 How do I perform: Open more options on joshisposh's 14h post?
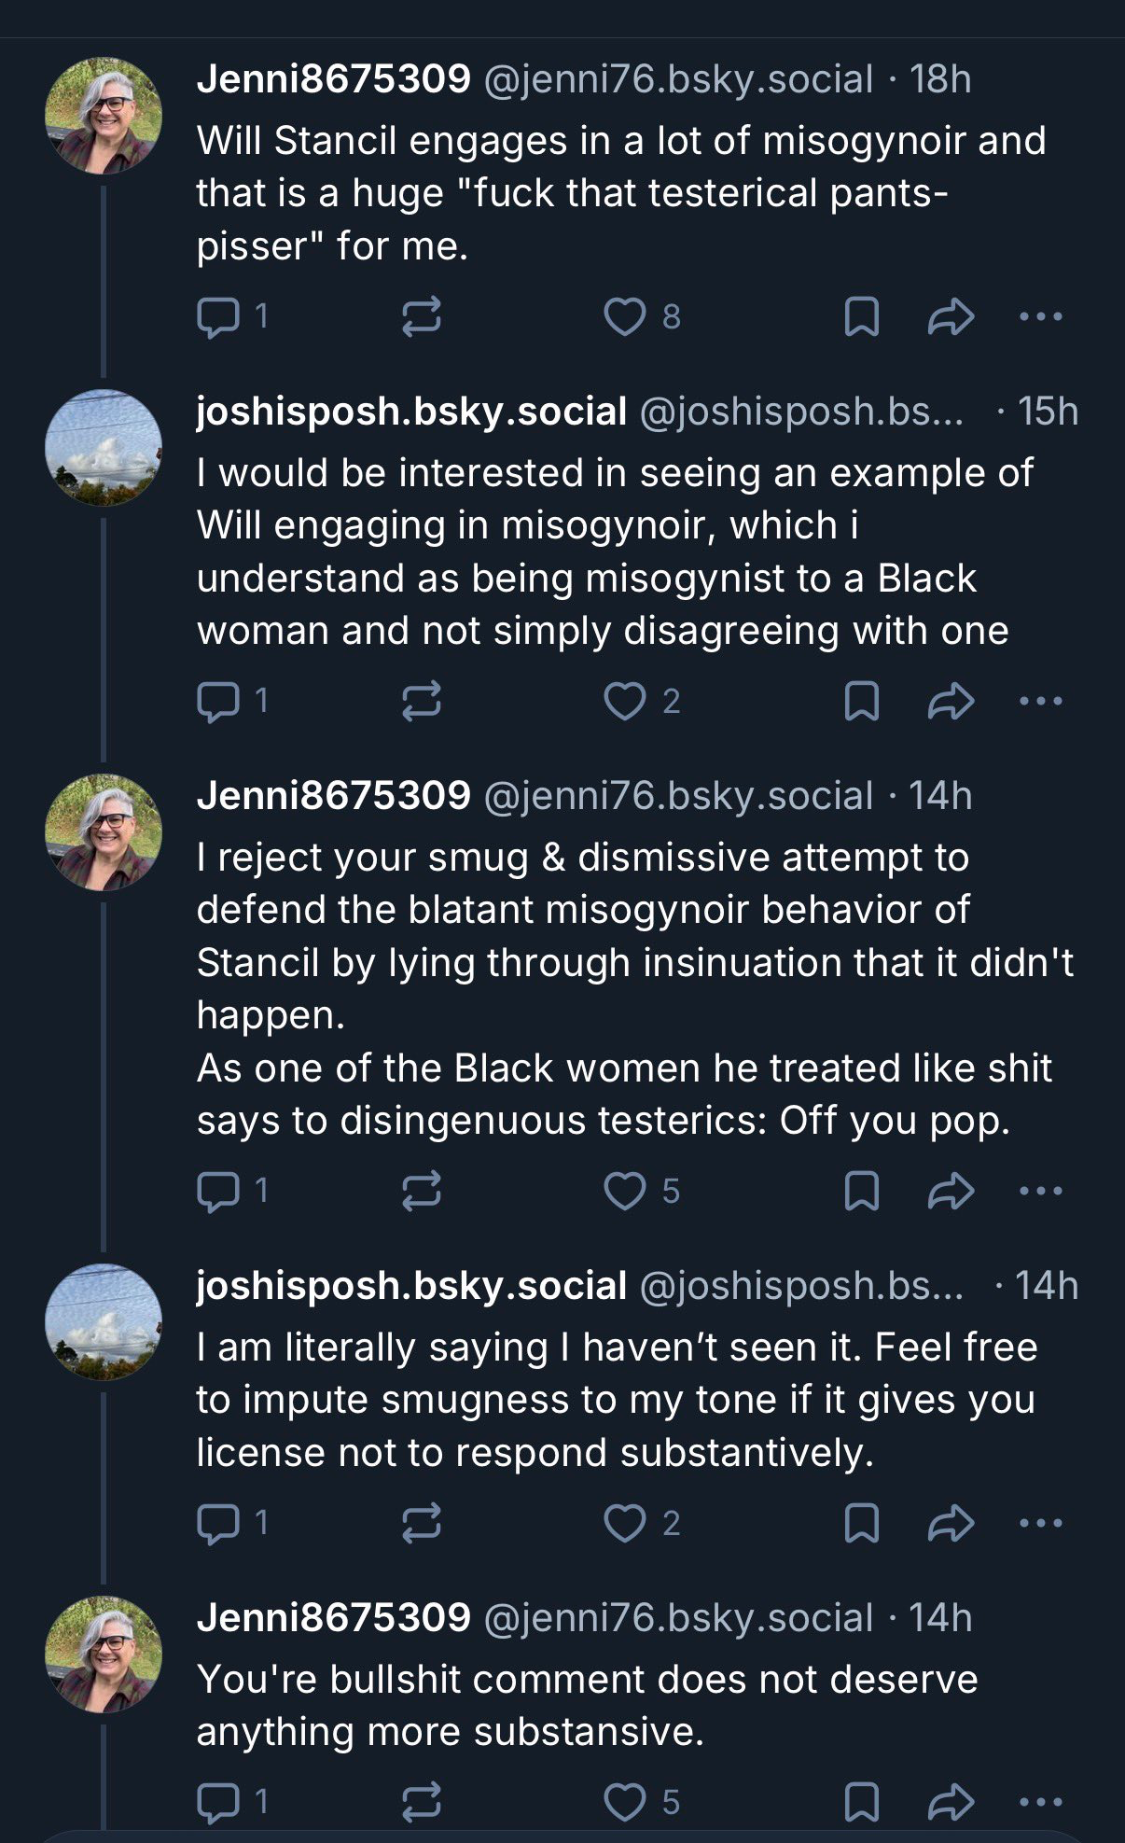[1040, 1523]
